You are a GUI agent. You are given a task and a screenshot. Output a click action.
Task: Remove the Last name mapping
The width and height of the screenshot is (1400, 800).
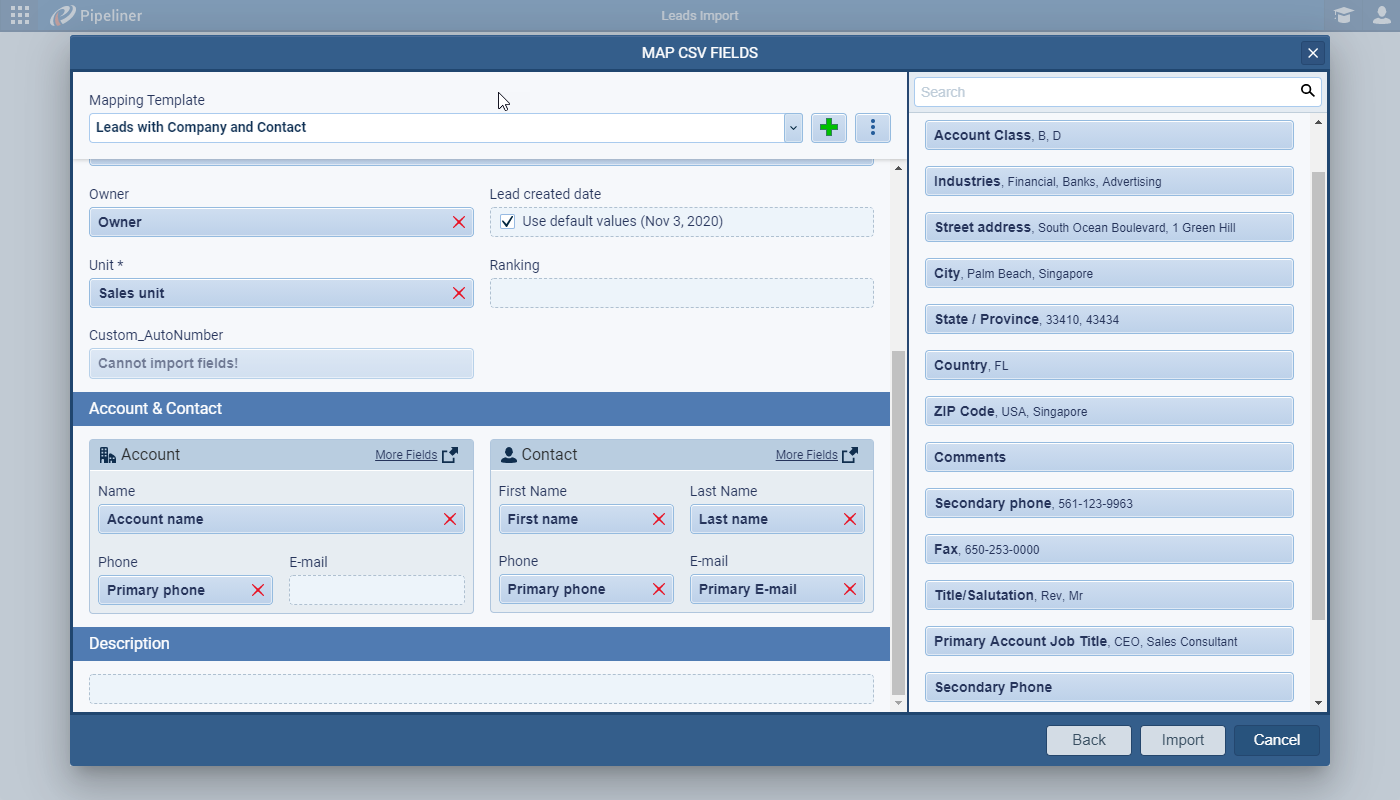(x=850, y=519)
